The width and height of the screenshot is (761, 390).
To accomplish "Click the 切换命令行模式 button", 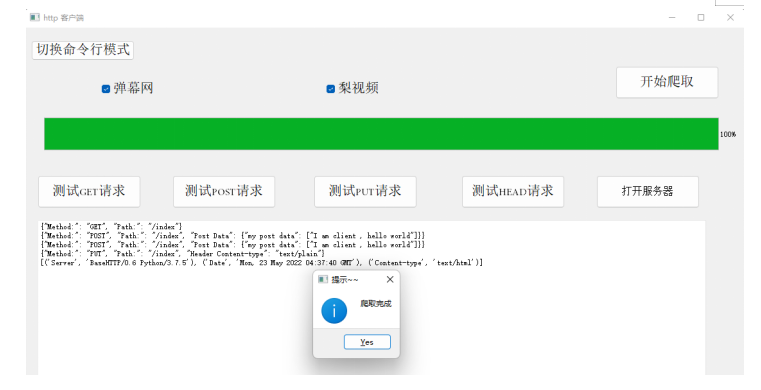I will [83, 50].
